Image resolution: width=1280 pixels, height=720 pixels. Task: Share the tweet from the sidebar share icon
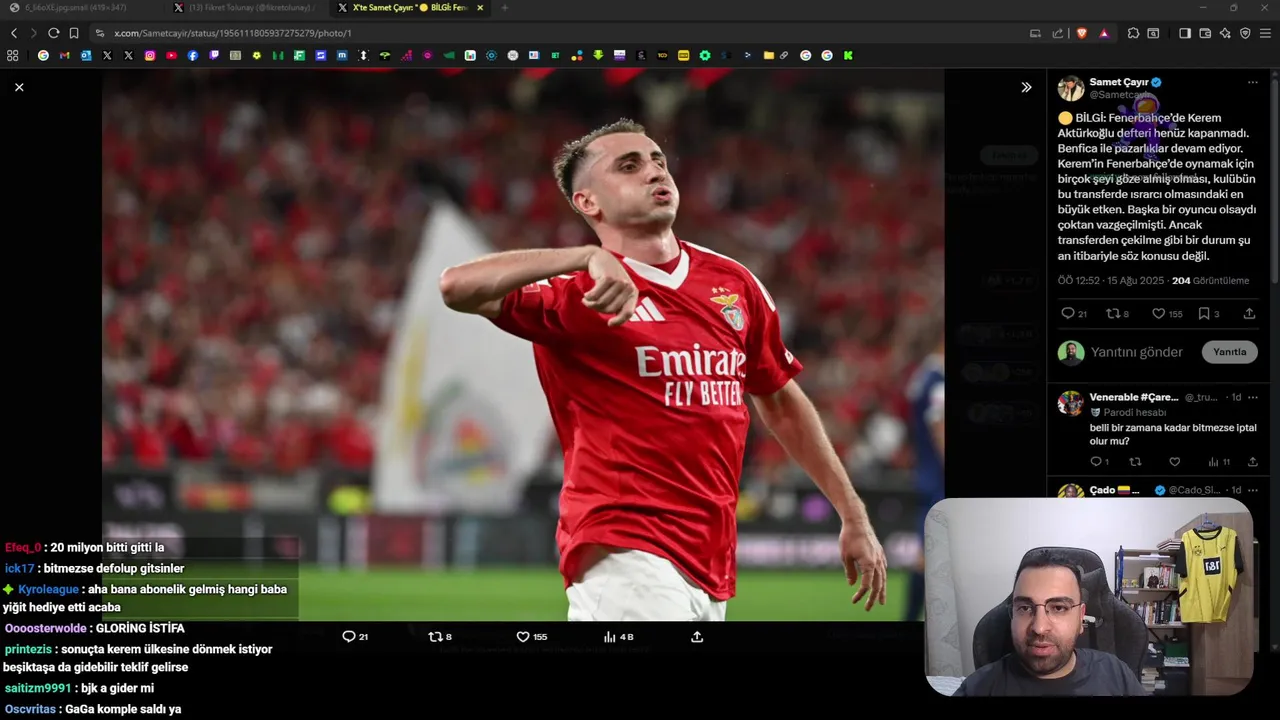pyautogui.click(x=1249, y=313)
